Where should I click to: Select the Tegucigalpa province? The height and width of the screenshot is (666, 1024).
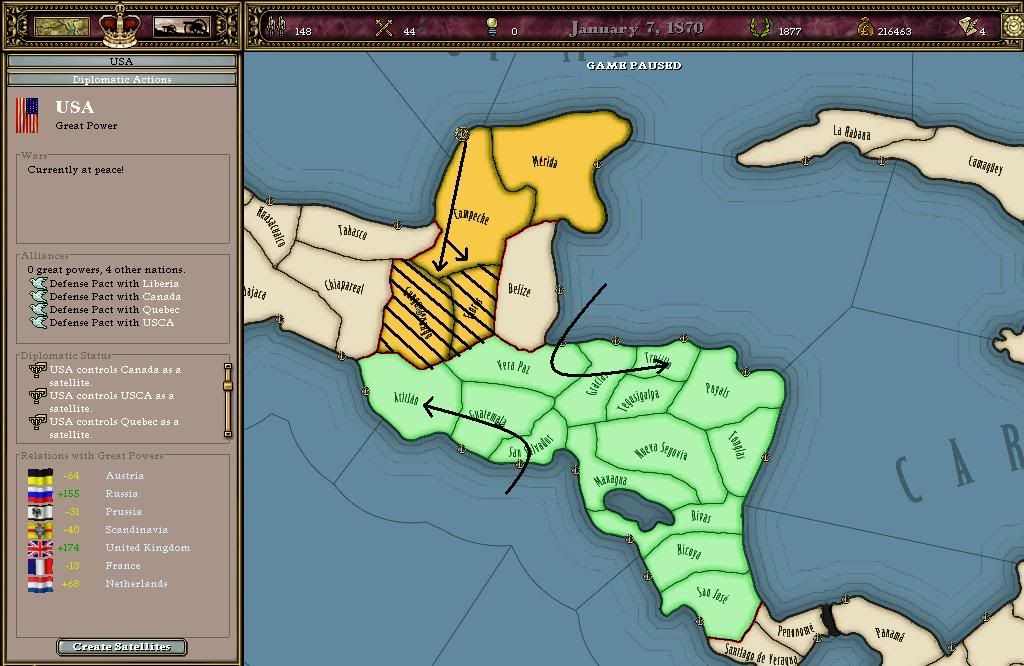click(x=638, y=400)
